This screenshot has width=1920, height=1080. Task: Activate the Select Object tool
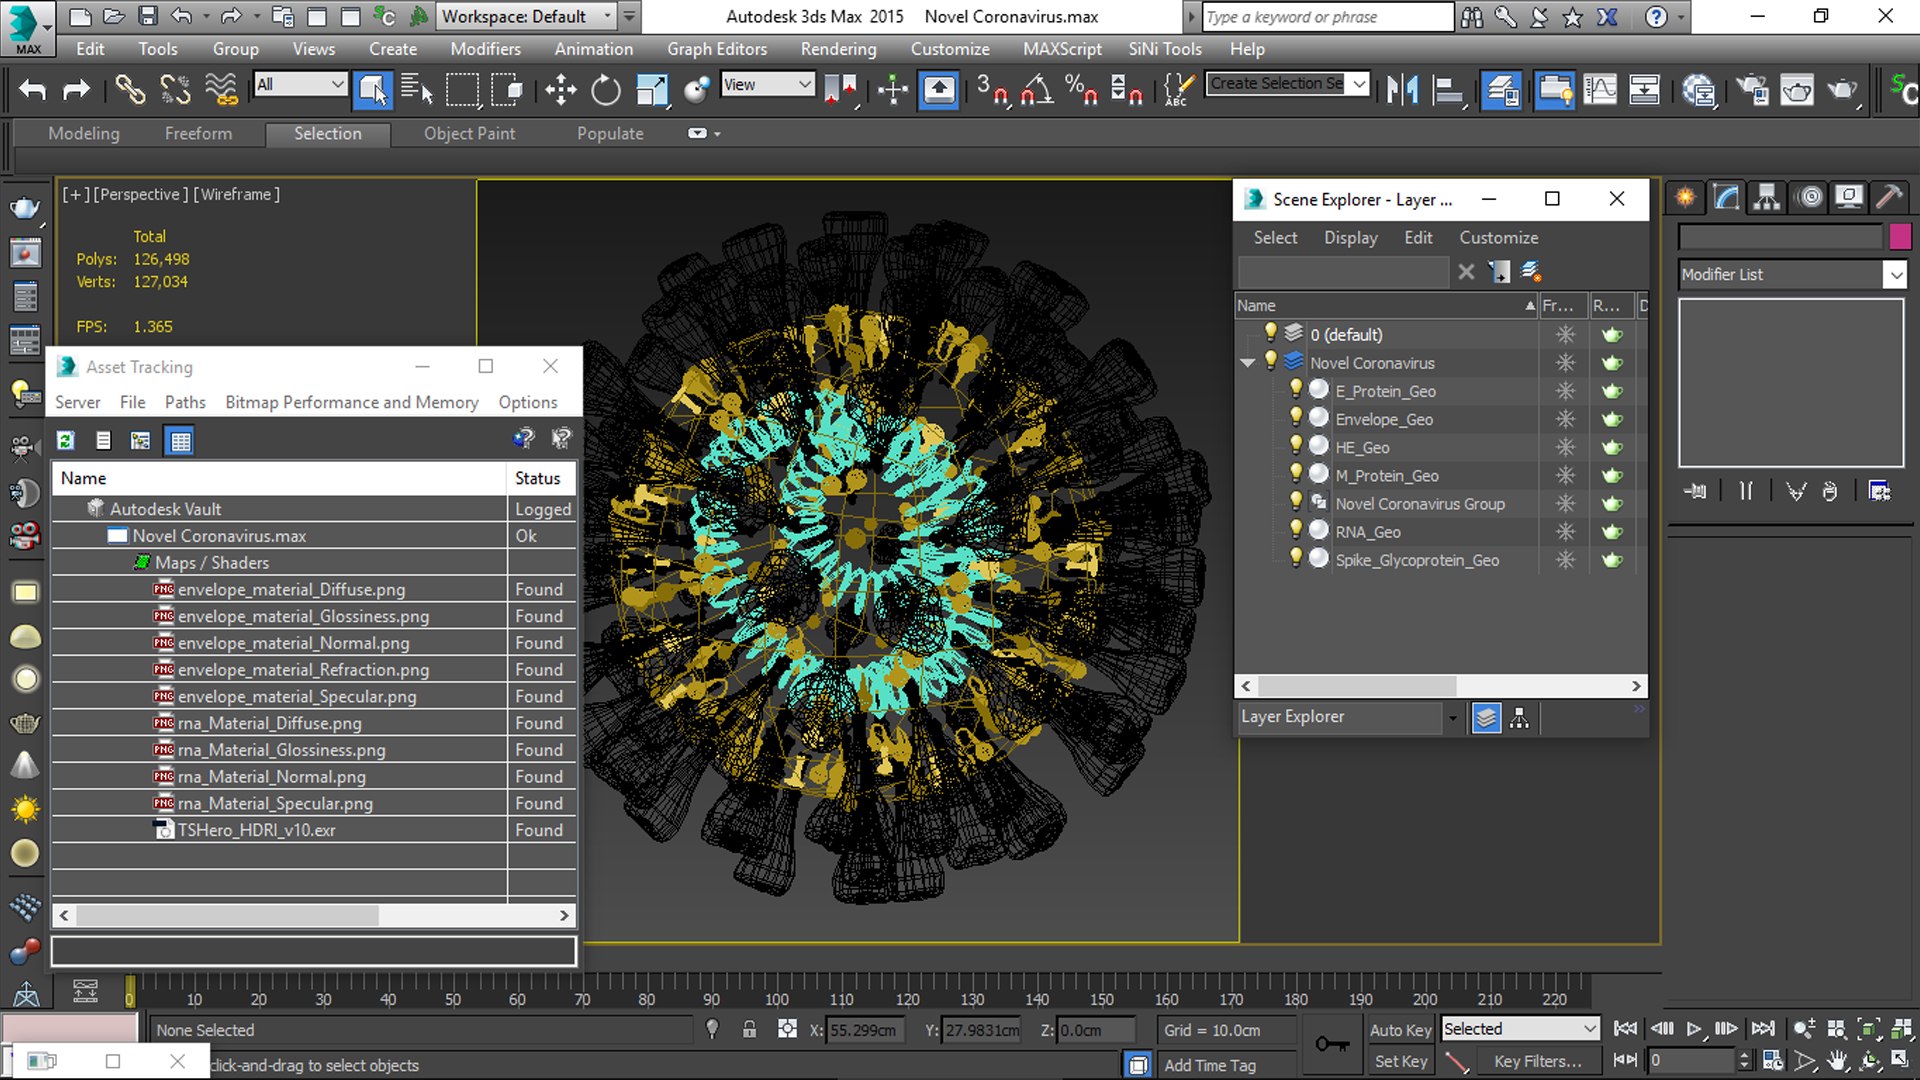[372, 90]
